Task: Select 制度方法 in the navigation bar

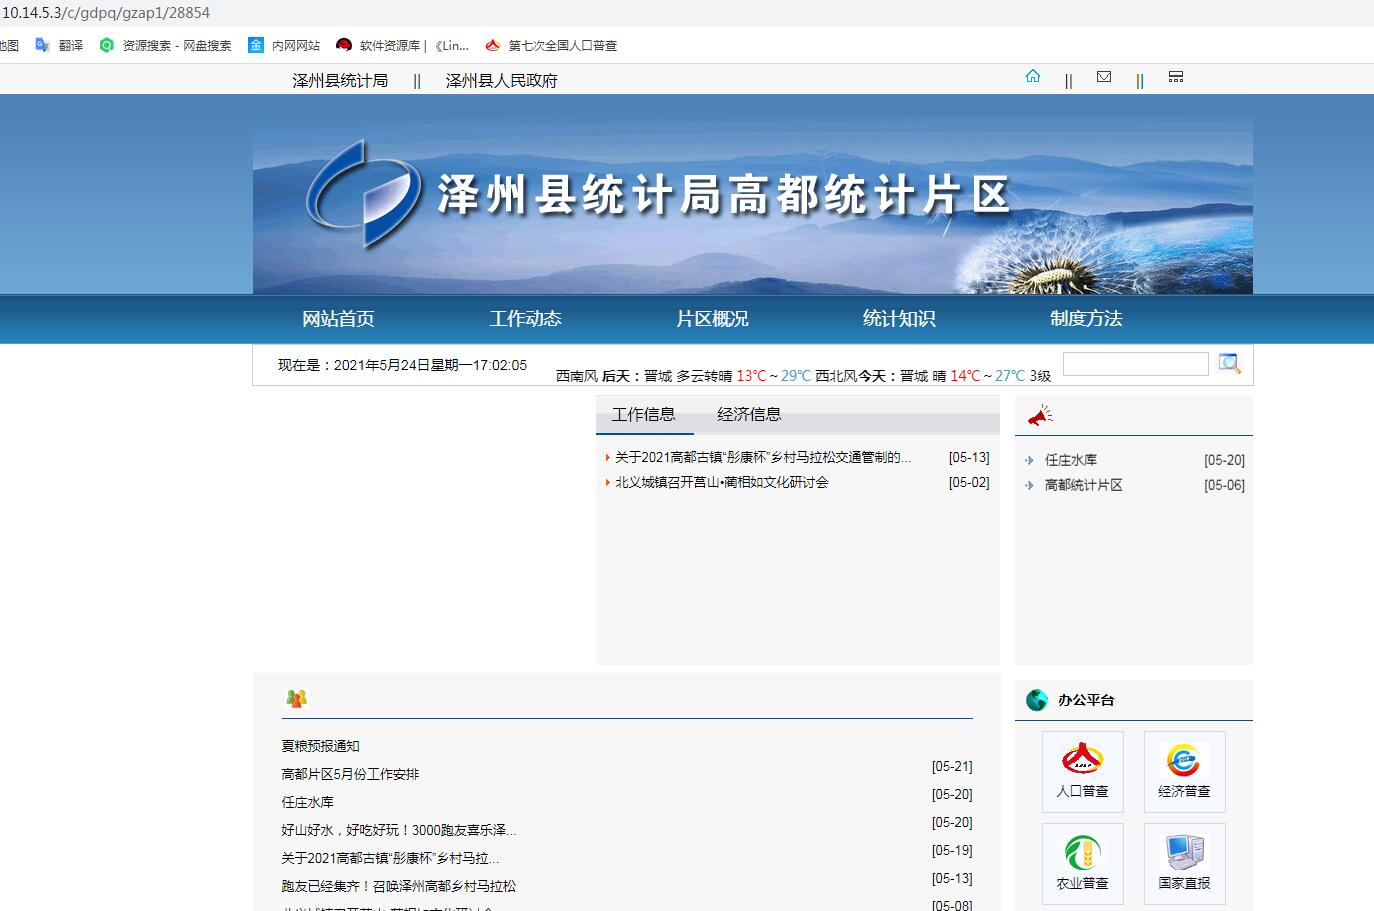Action: coord(1086,319)
